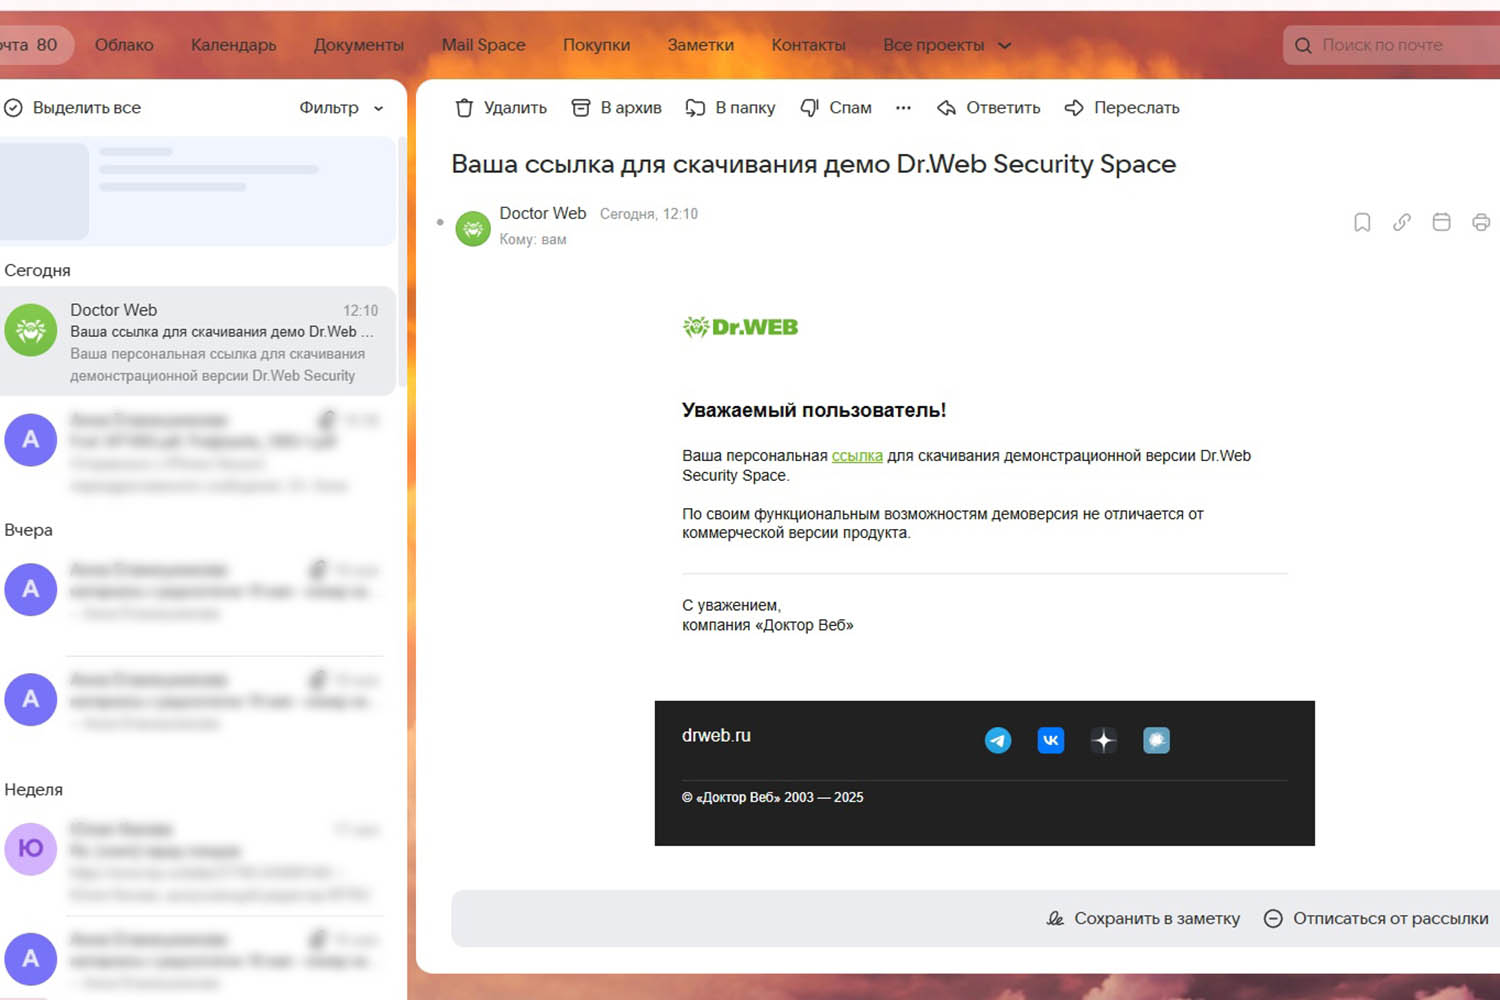
Task: Expand the Фильтр dropdown
Action: 341,108
